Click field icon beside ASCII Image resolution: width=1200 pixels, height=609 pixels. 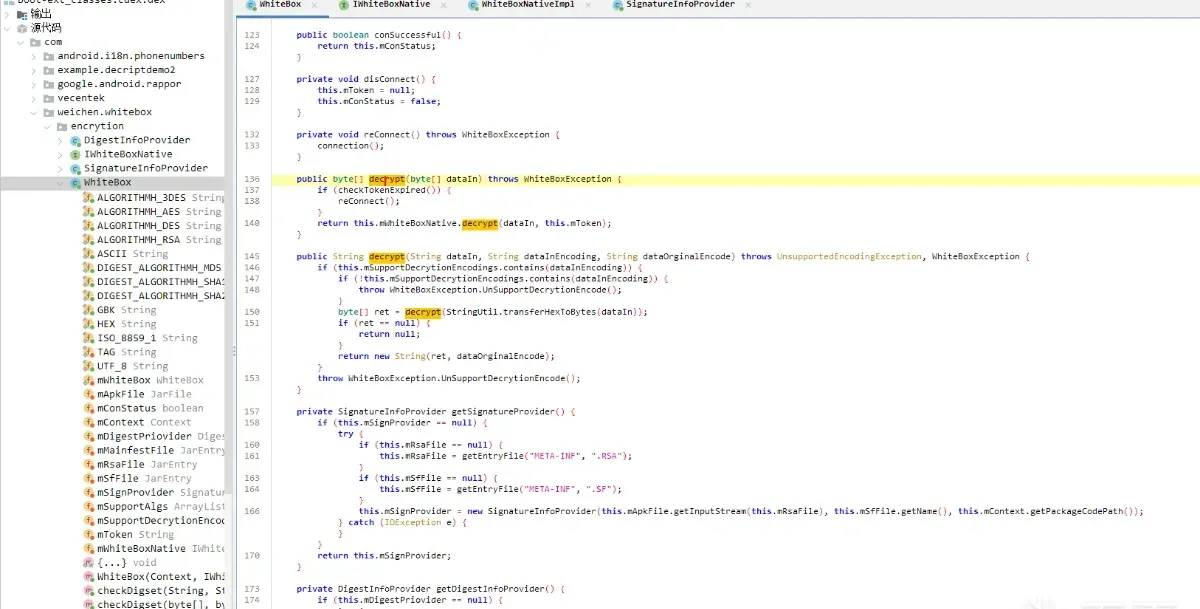tap(88, 254)
